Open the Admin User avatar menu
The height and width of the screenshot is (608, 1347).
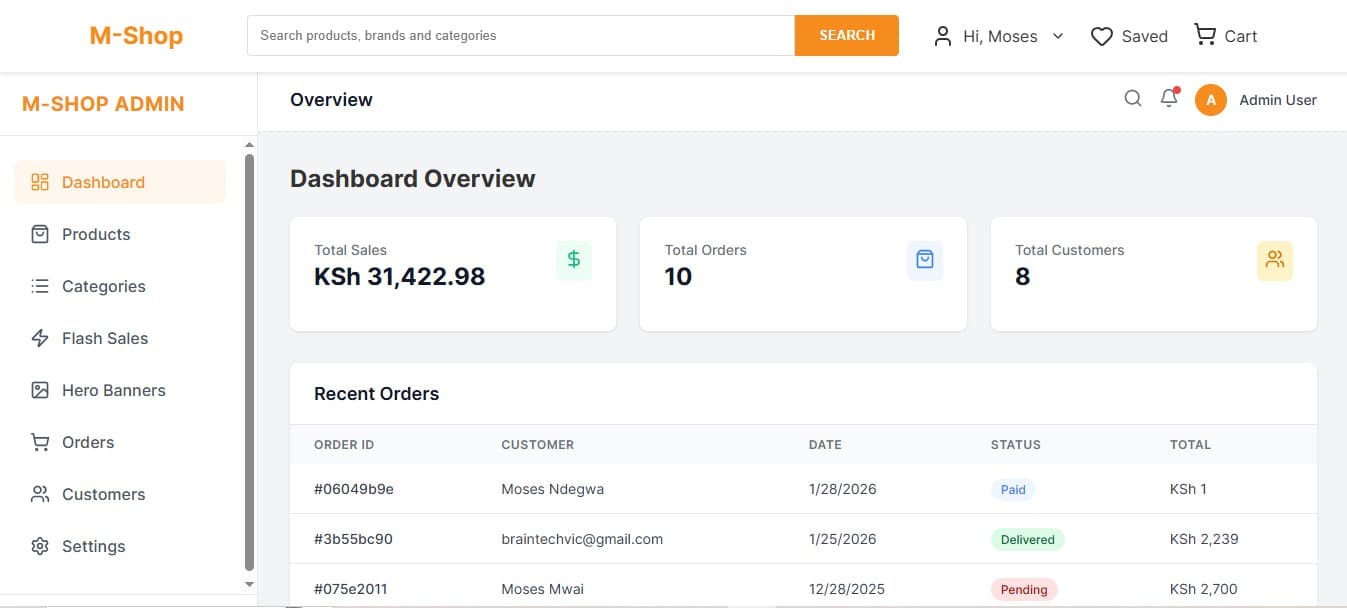pos(1210,100)
